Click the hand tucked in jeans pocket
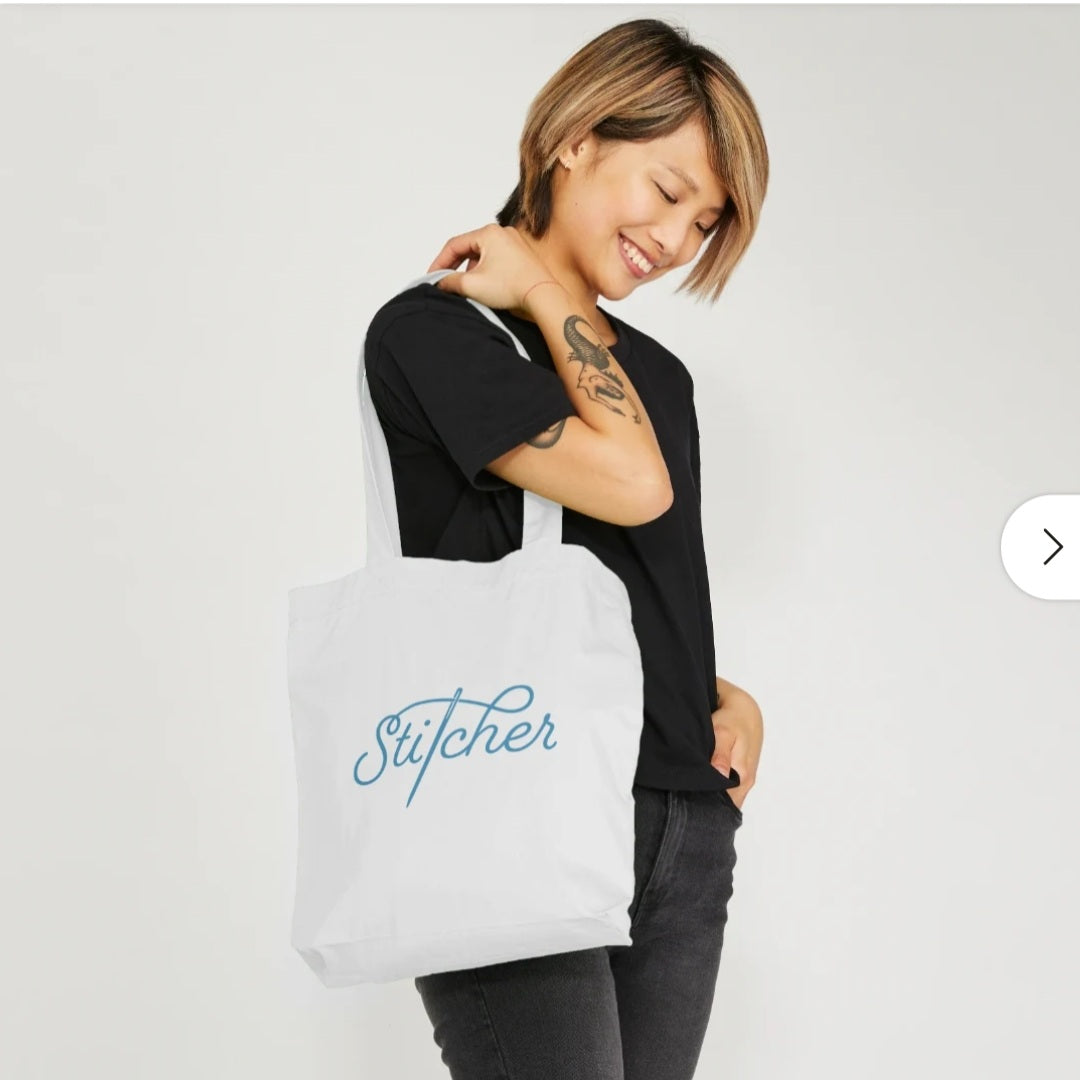Screen dimensions: 1080x1080 click(736, 736)
